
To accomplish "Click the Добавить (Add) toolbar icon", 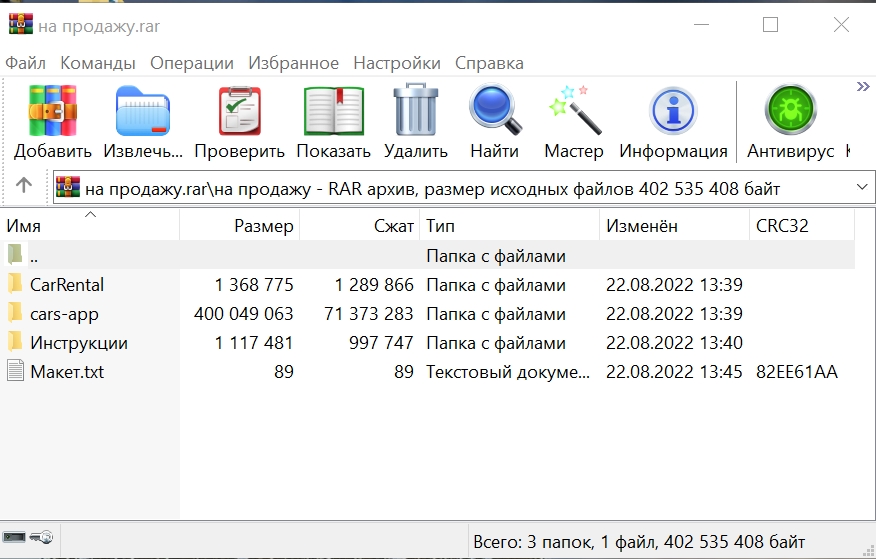I will point(52,112).
